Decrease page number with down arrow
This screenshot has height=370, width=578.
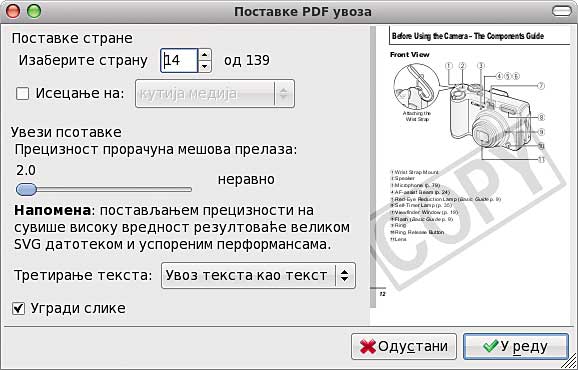click(x=205, y=67)
